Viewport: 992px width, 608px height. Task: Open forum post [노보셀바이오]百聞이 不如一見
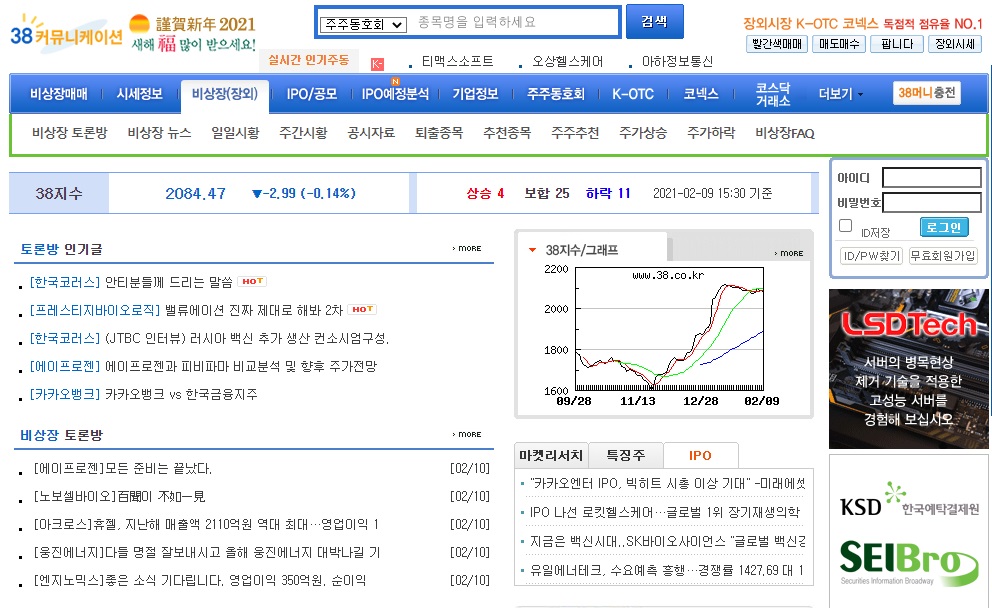[120, 497]
